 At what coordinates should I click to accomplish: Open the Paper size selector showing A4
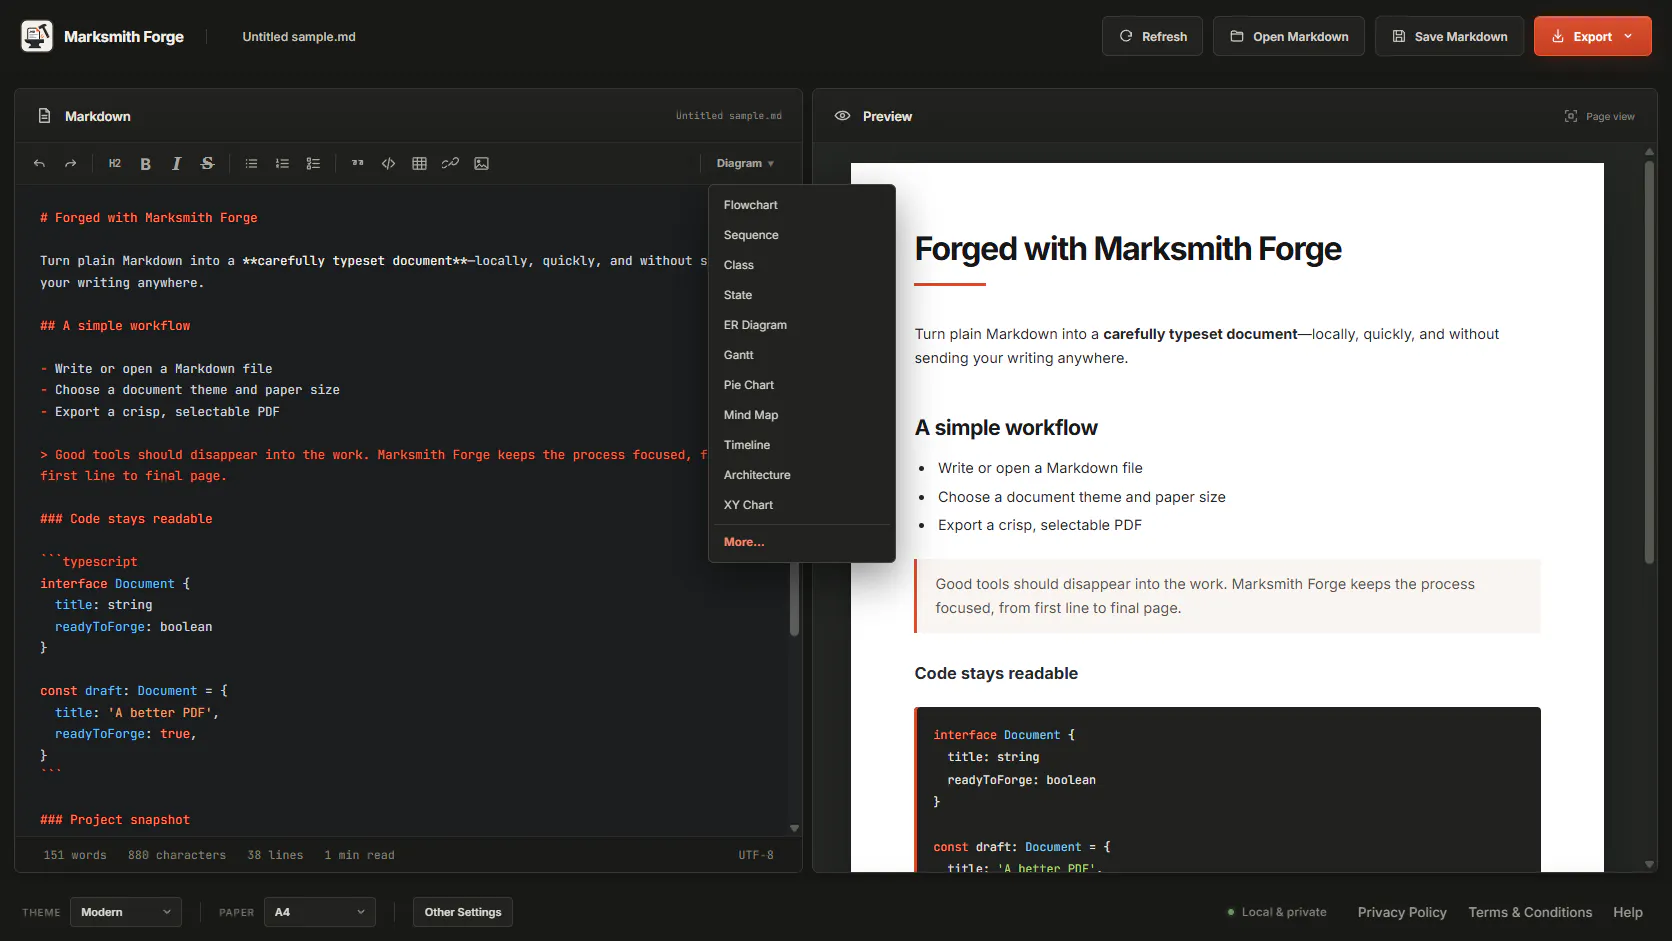[x=320, y=912]
